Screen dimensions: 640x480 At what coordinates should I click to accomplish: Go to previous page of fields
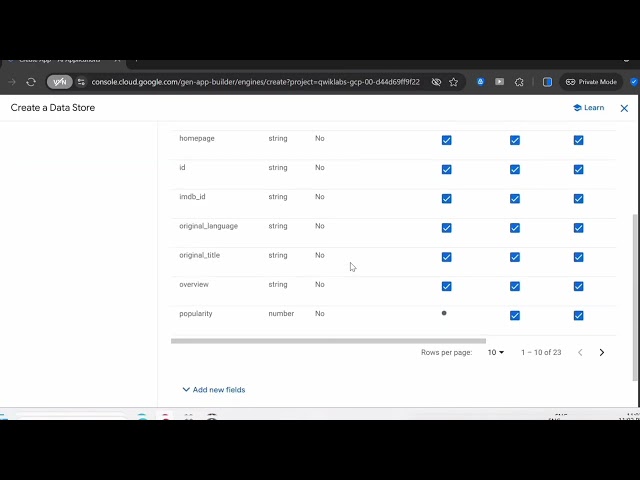pyautogui.click(x=580, y=352)
